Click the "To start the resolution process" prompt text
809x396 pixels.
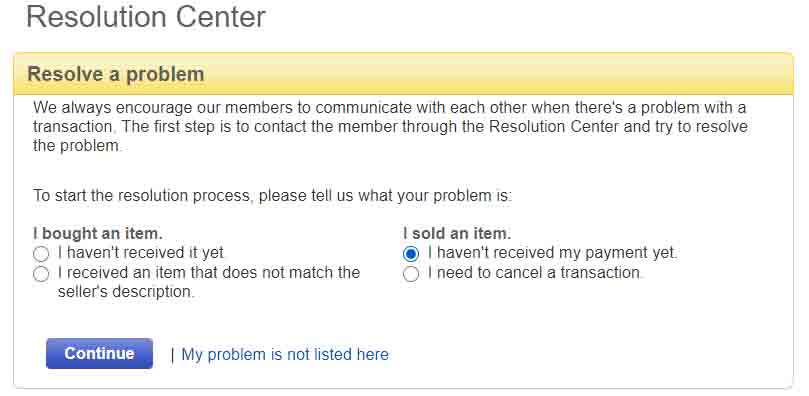tap(272, 196)
